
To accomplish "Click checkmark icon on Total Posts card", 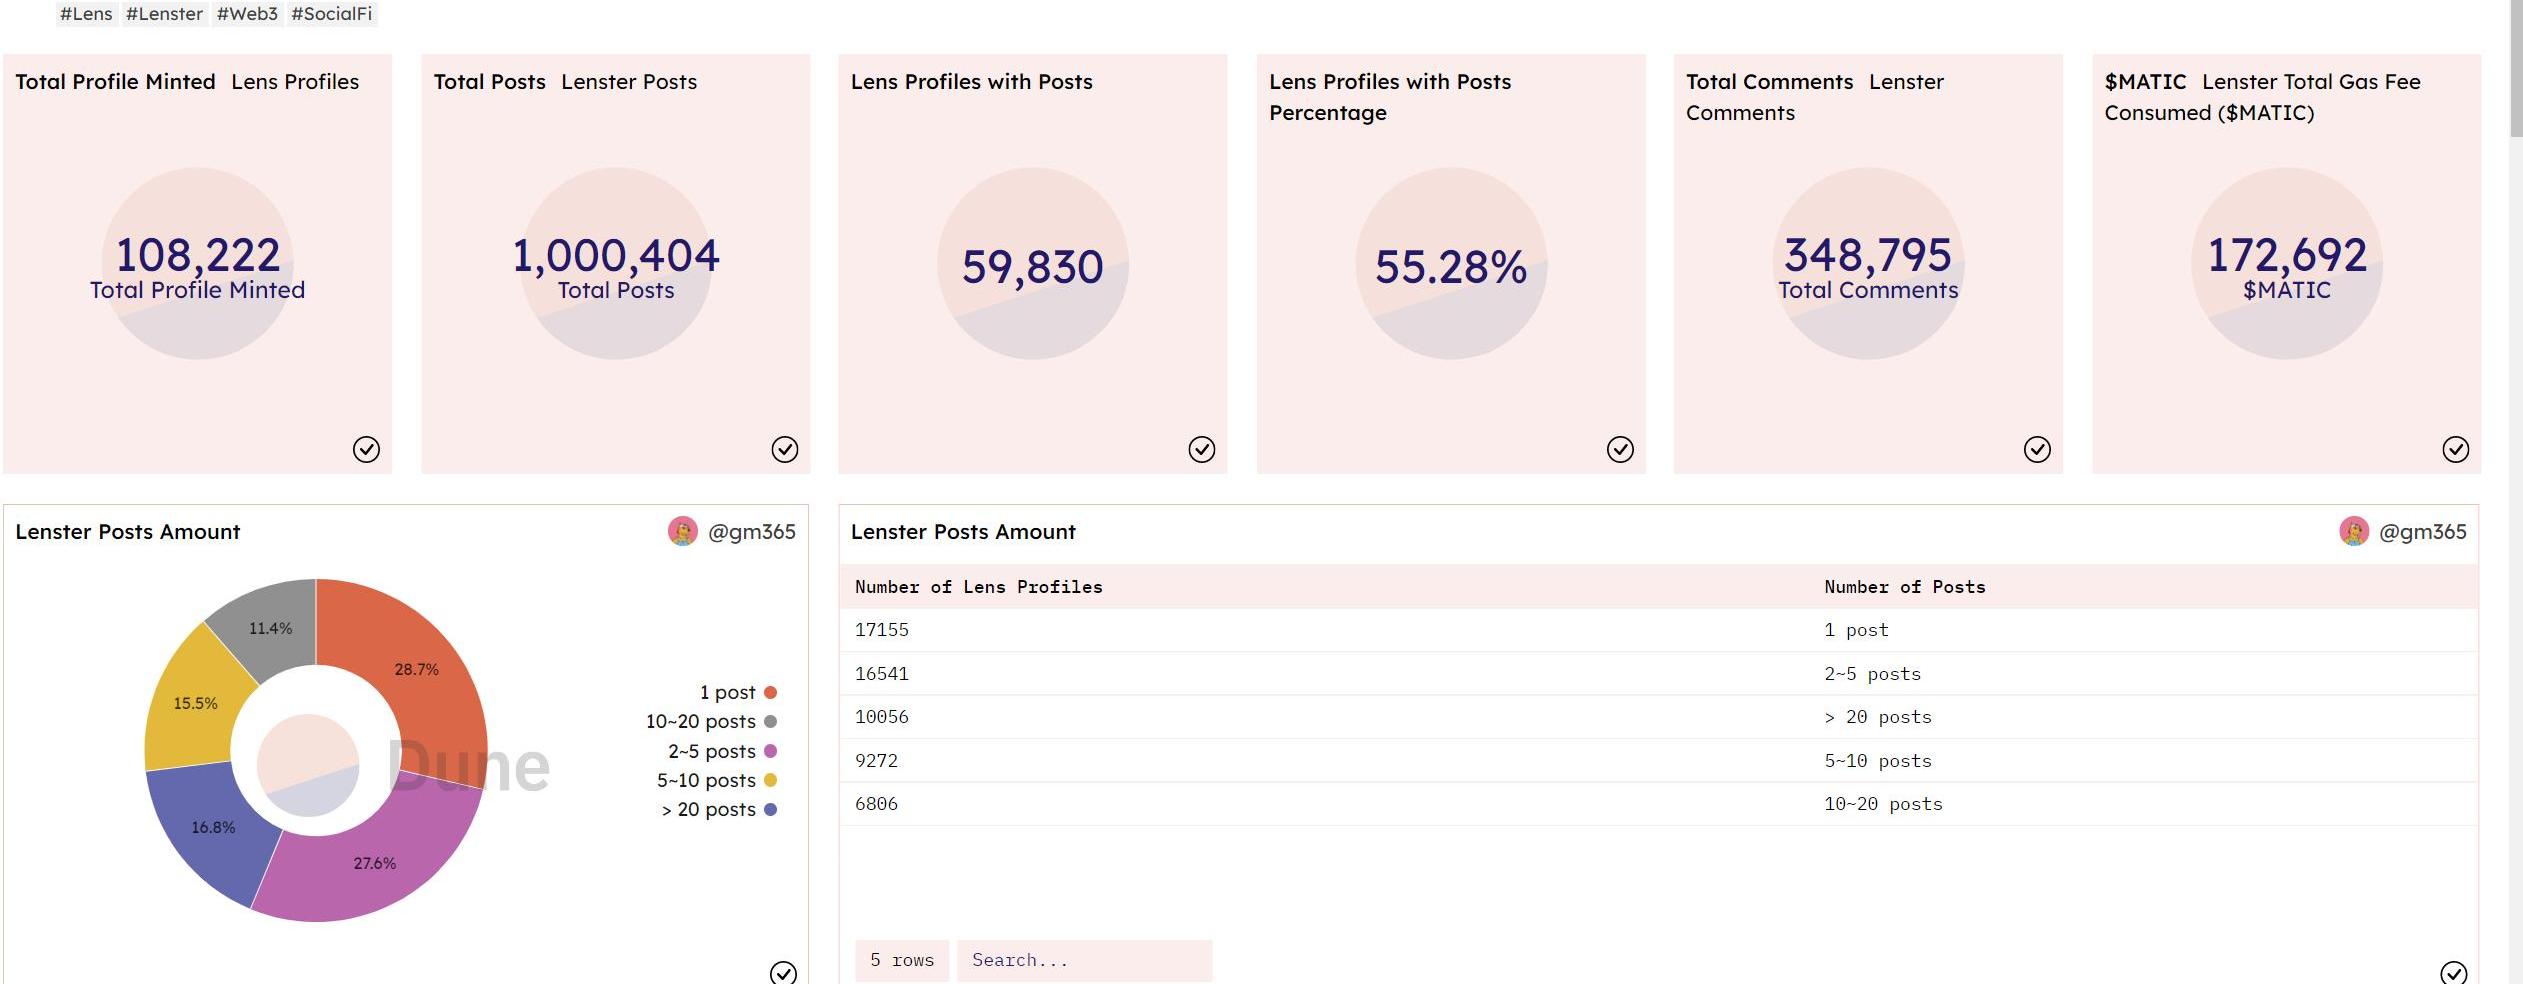I will [784, 450].
